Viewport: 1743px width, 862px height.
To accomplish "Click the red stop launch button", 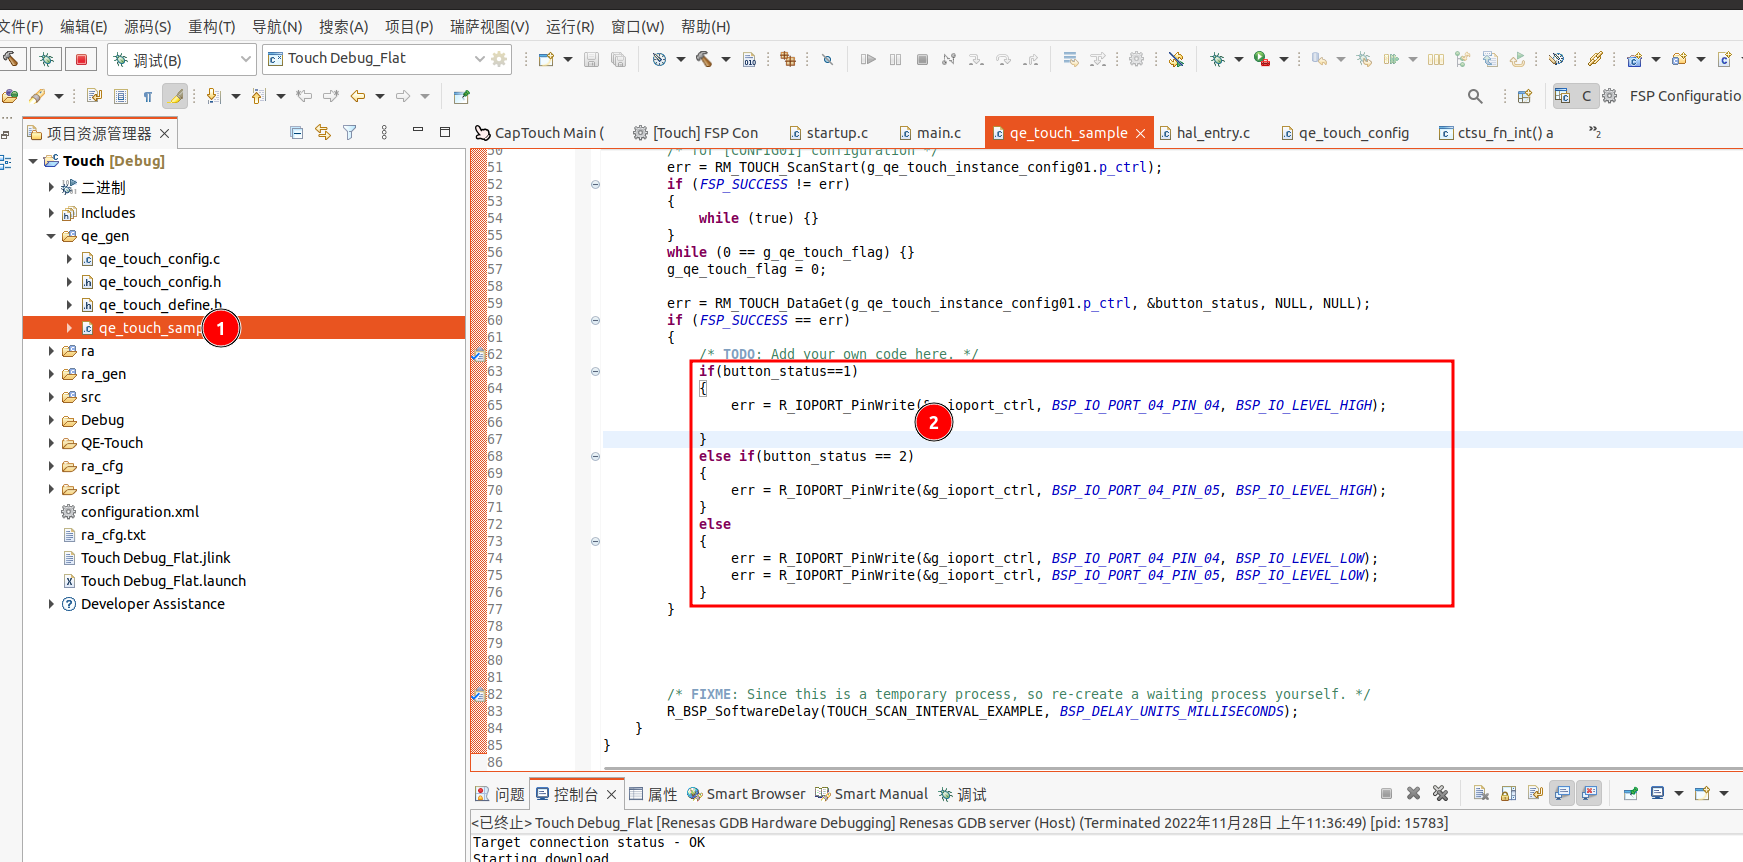I will (x=82, y=59).
